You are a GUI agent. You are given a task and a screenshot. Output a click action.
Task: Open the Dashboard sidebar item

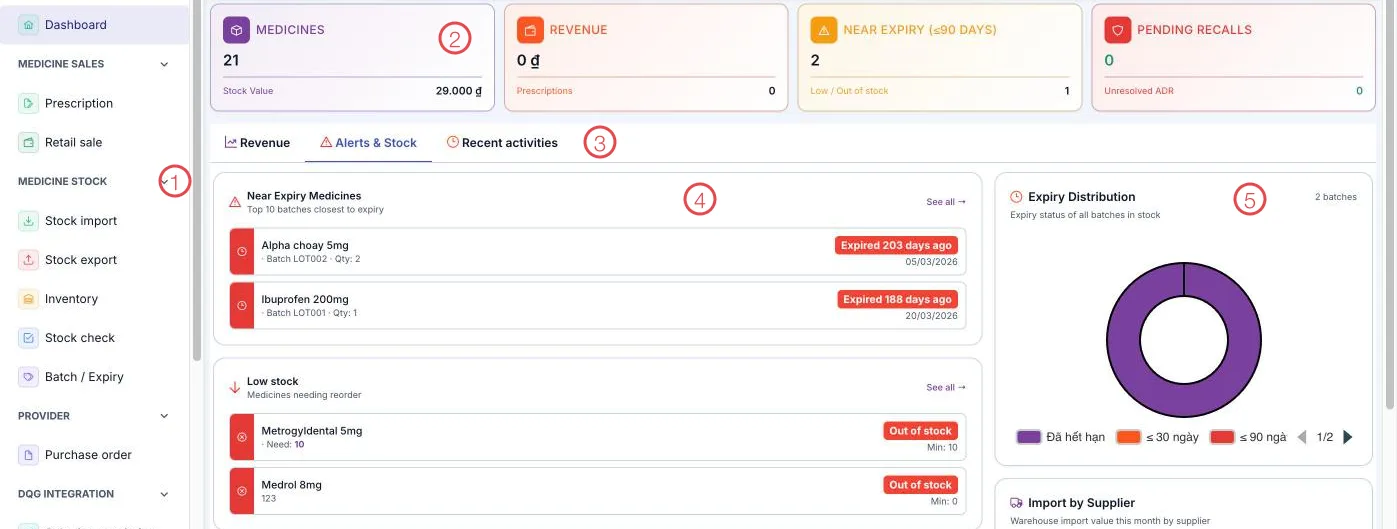[x=95, y=25]
